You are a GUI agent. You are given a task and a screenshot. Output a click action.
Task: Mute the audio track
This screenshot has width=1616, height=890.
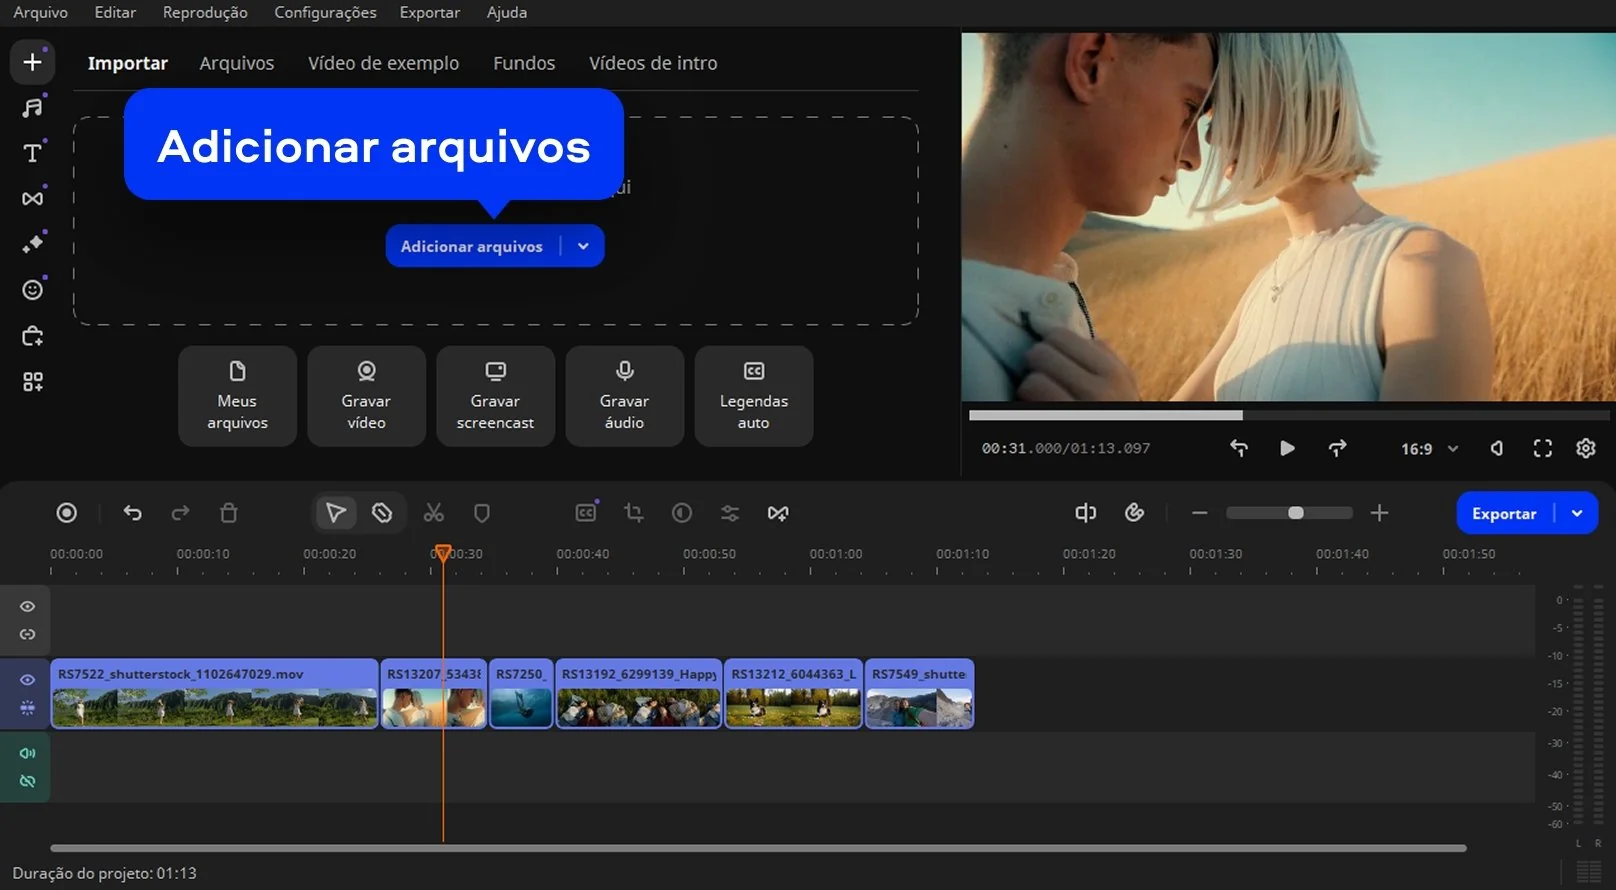[27, 753]
